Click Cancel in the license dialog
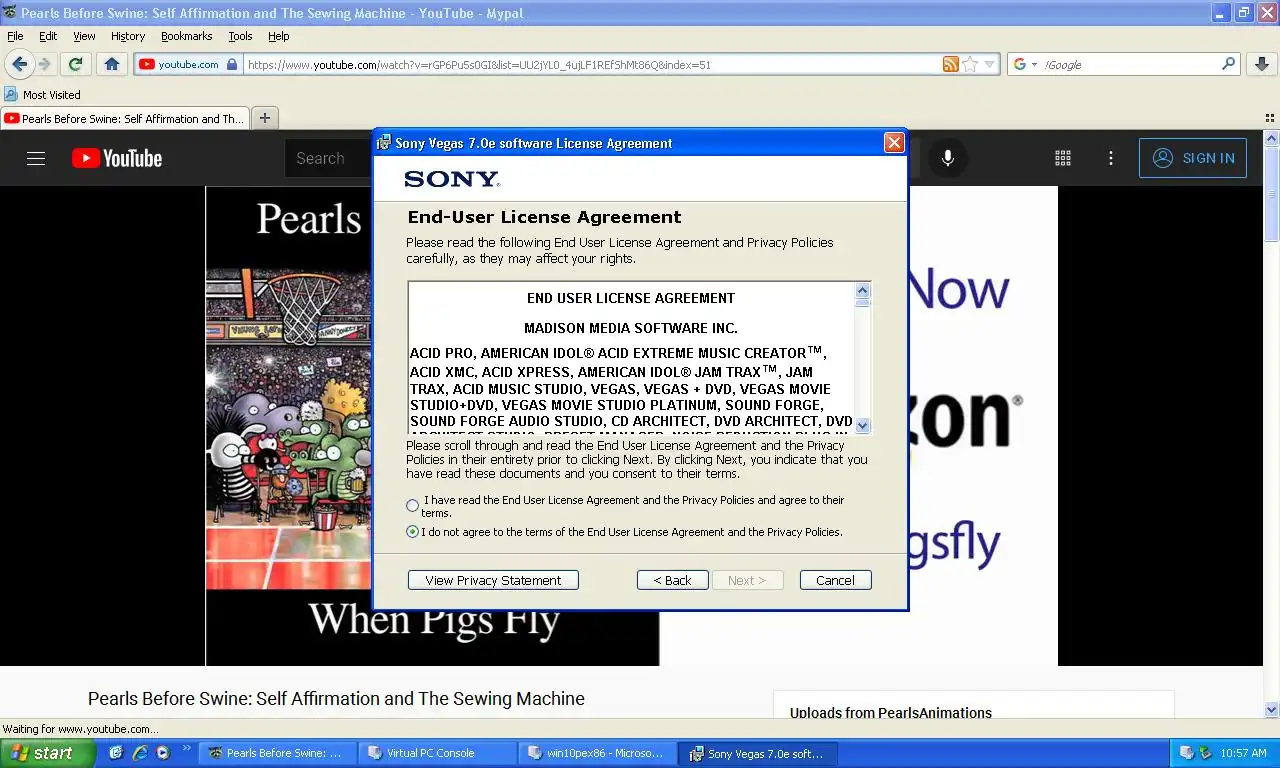The image size is (1280, 768). (835, 580)
